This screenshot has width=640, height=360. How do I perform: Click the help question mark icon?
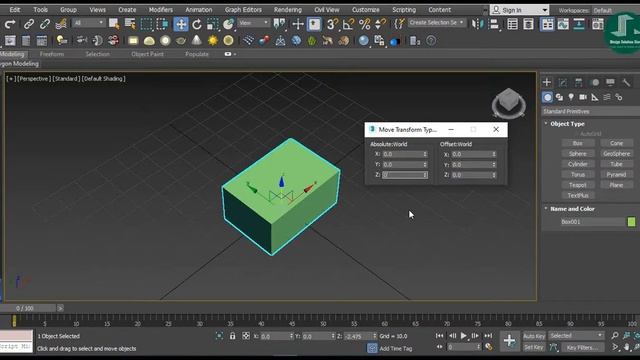coord(431,40)
